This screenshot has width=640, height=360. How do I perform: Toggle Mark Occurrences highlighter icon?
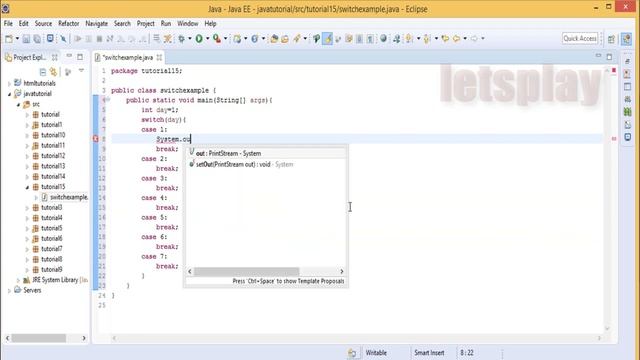point(327,39)
